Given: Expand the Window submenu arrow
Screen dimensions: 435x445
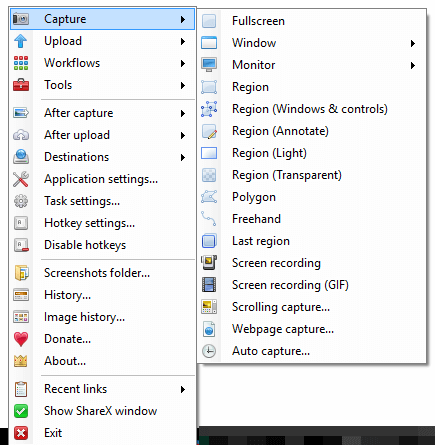Looking at the screenshot, I should pyautogui.click(x=413, y=43).
